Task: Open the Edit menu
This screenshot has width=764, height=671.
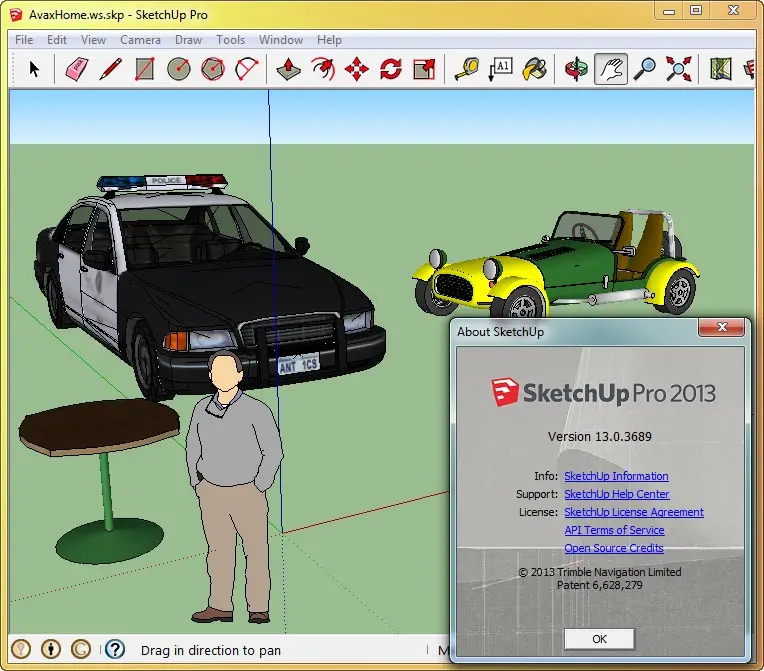Action: pyautogui.click(x=57, y=40)
